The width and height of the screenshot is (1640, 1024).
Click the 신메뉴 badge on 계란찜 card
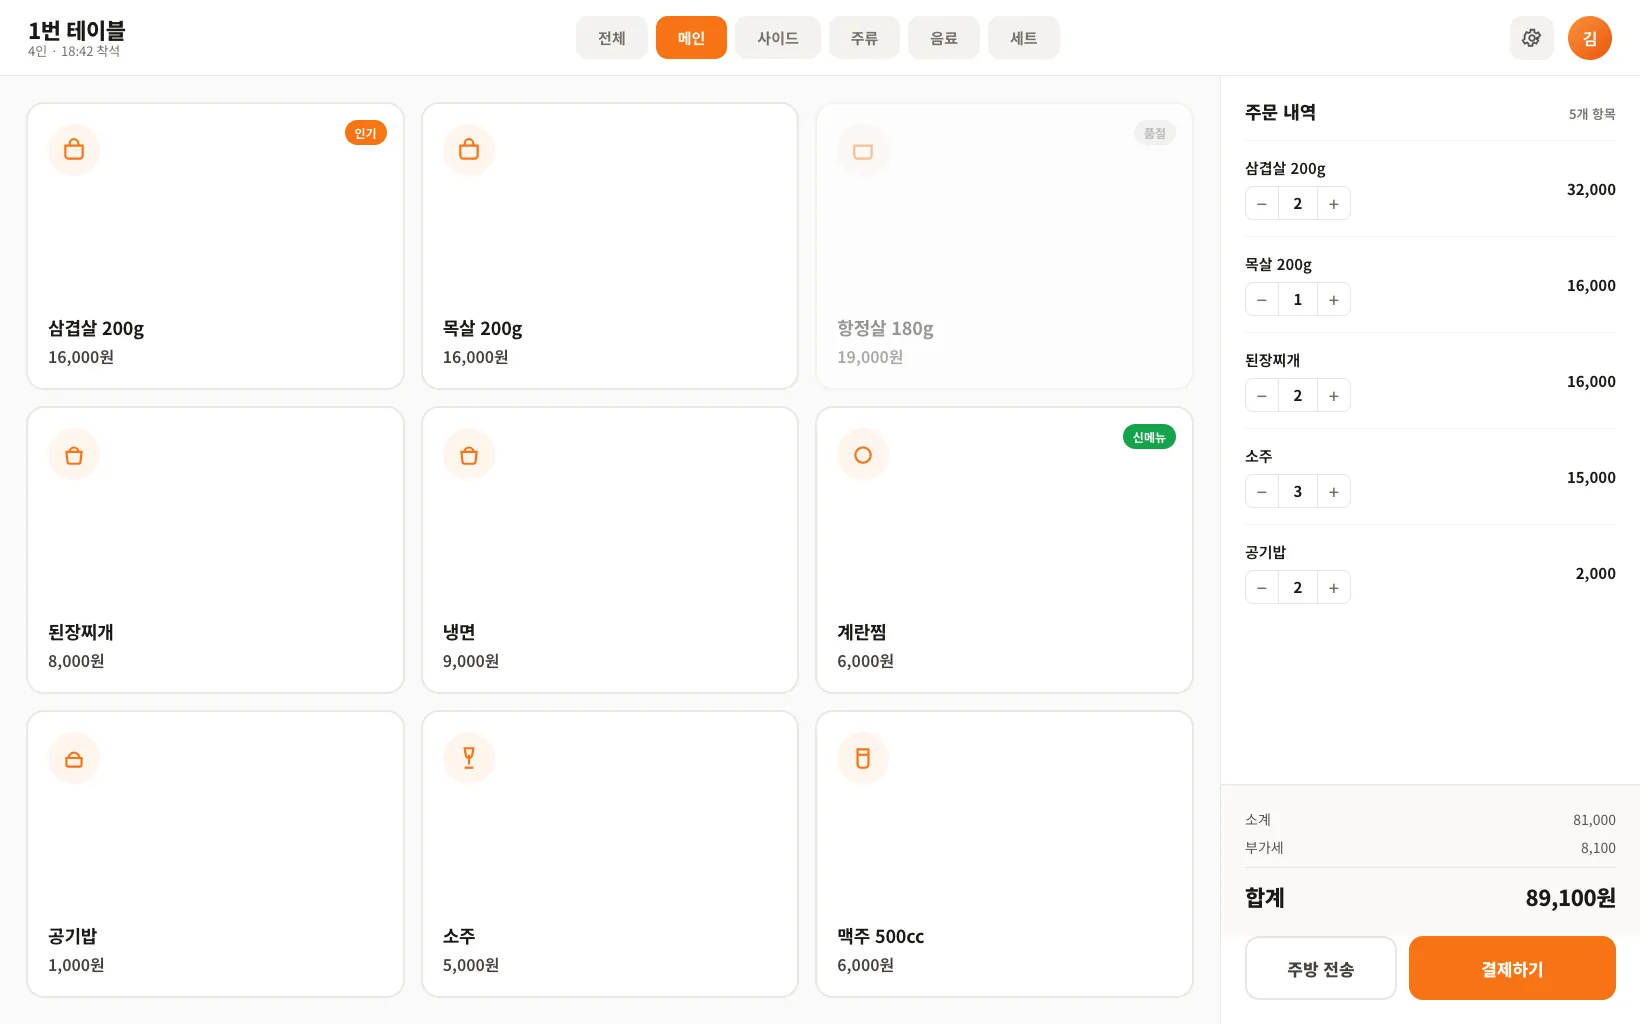click(1149, 437)
